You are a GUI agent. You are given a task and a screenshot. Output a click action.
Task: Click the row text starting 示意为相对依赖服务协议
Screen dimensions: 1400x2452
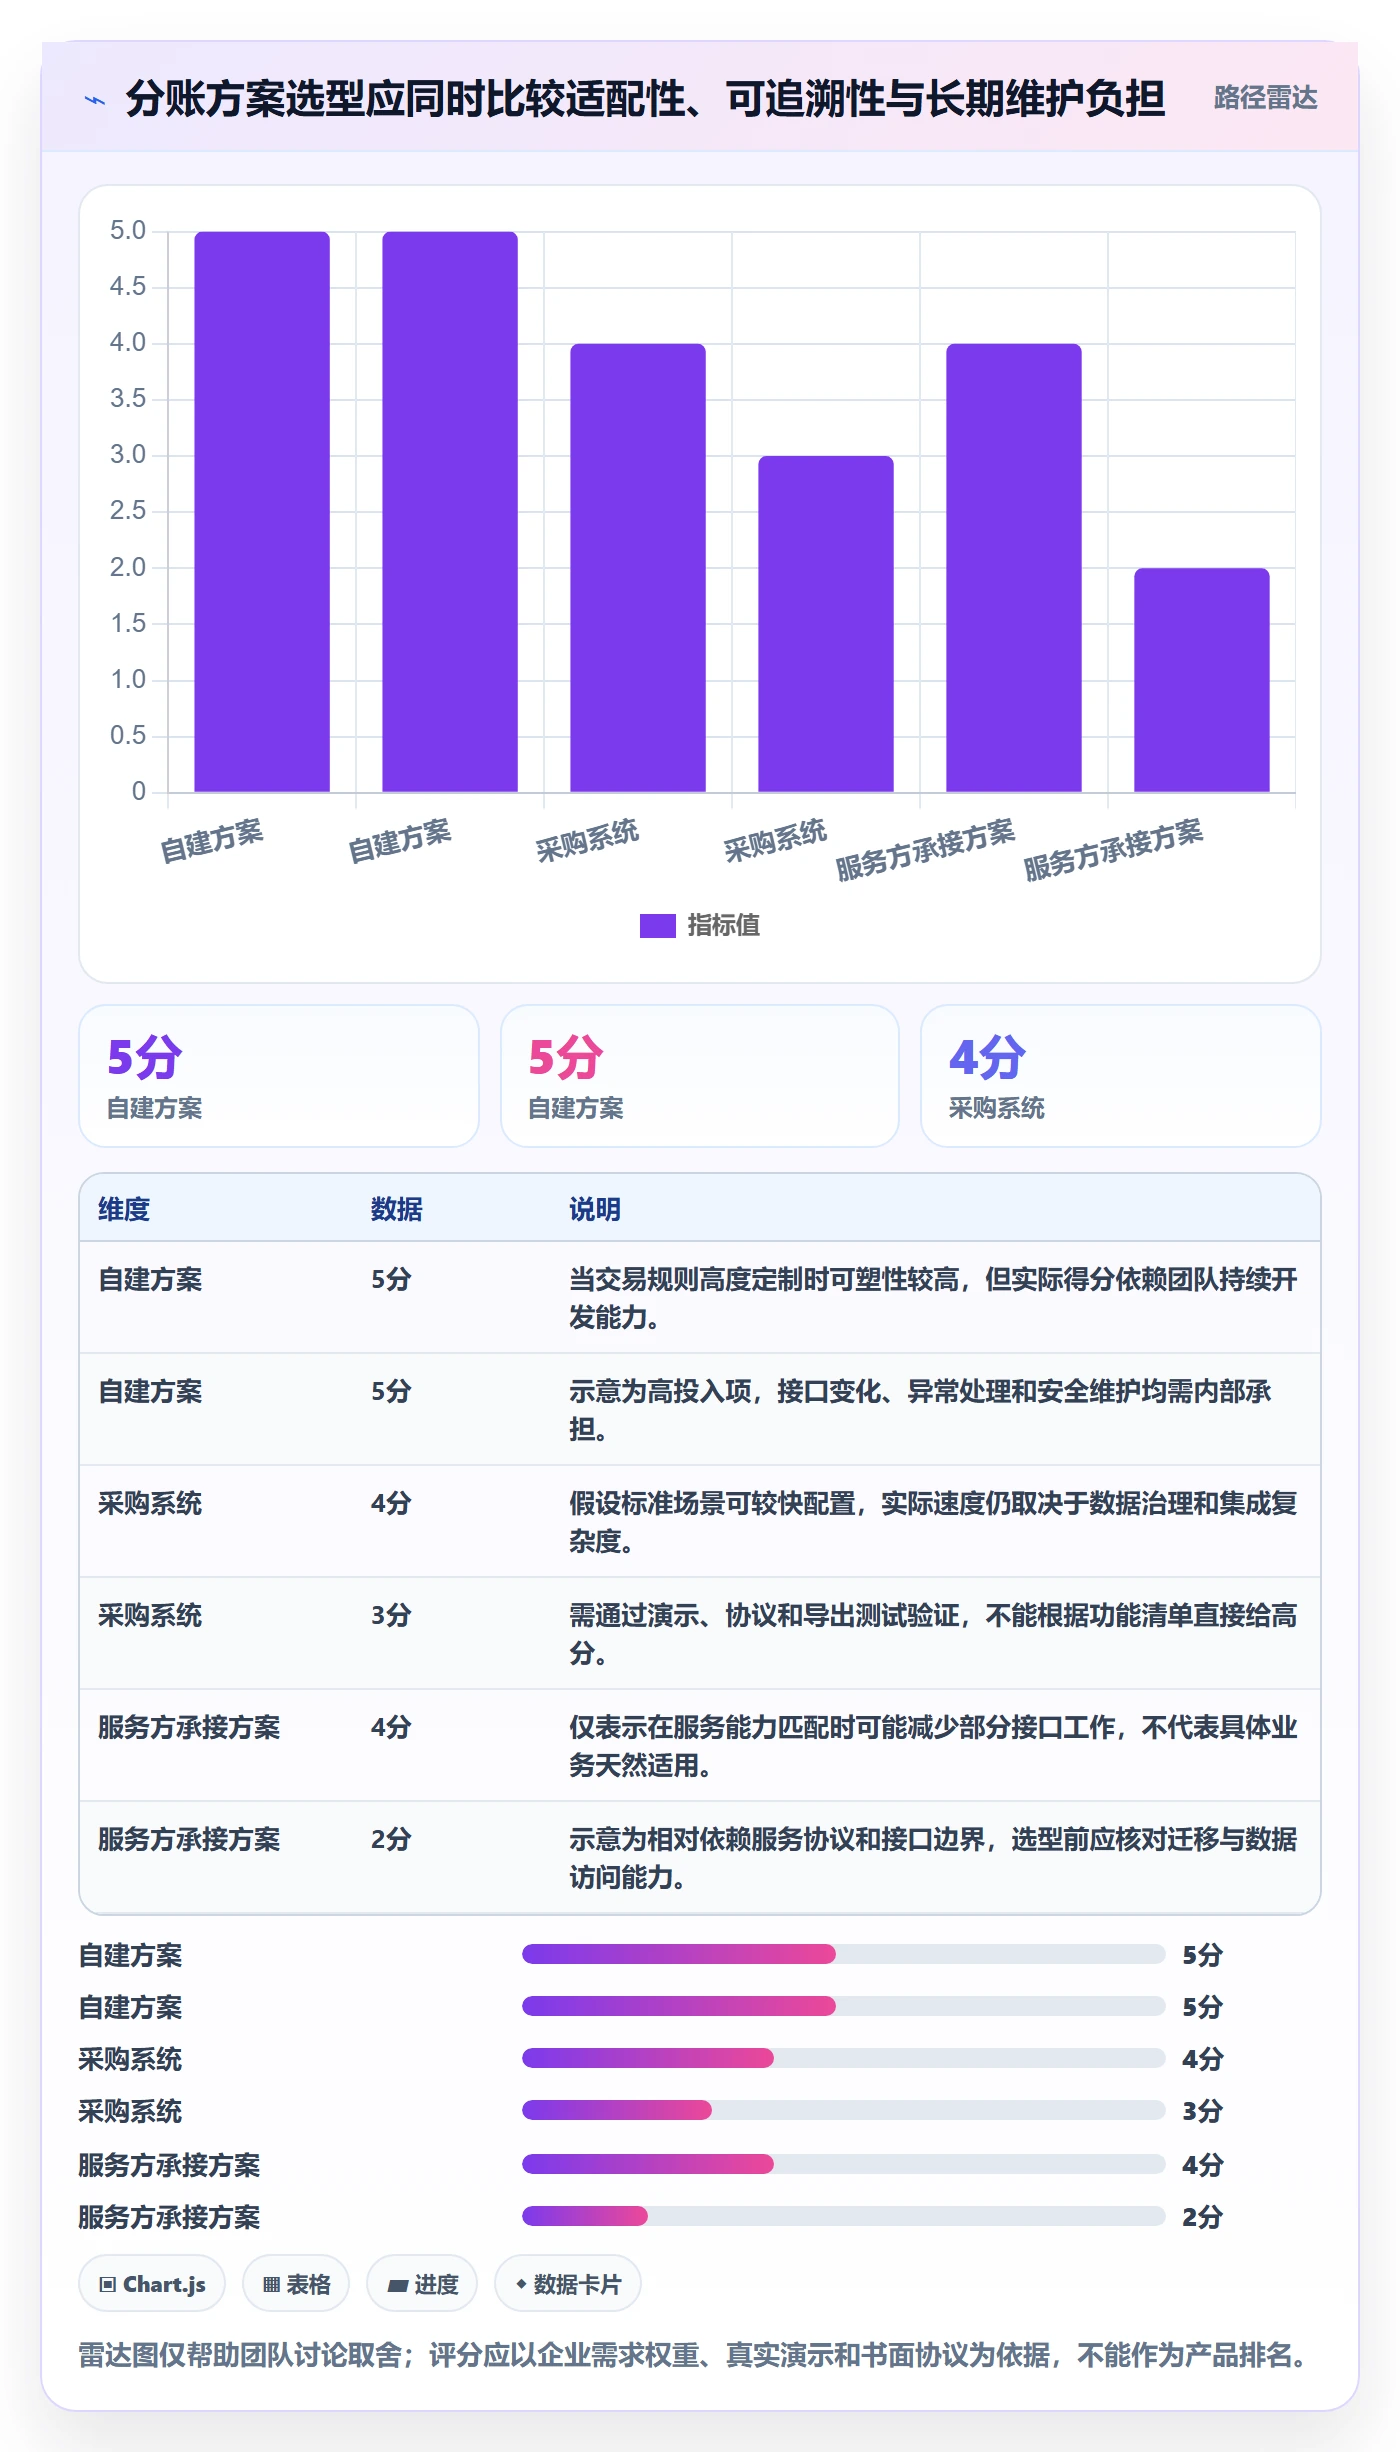(933, 1858)
